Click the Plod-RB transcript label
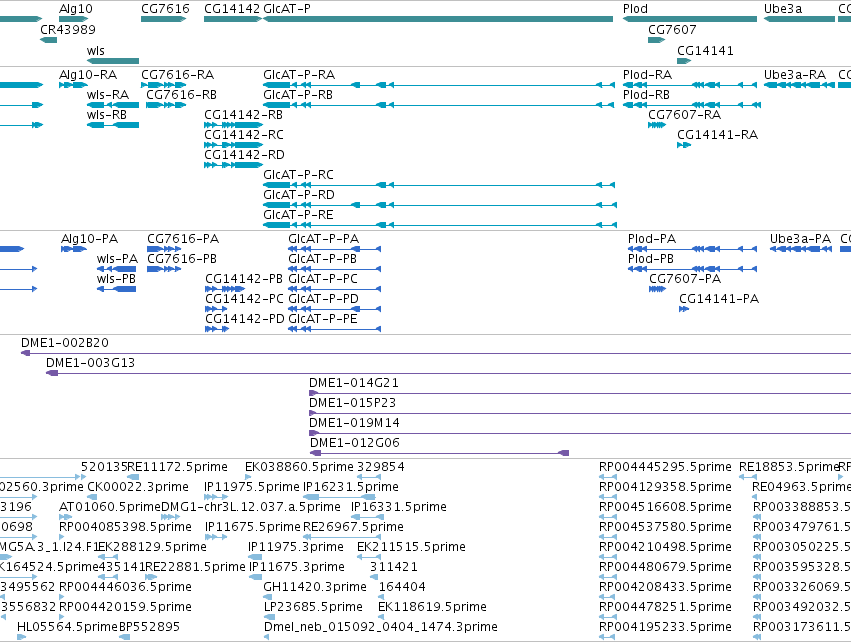Viewport: 851px width, 642px height. point(646,94)
